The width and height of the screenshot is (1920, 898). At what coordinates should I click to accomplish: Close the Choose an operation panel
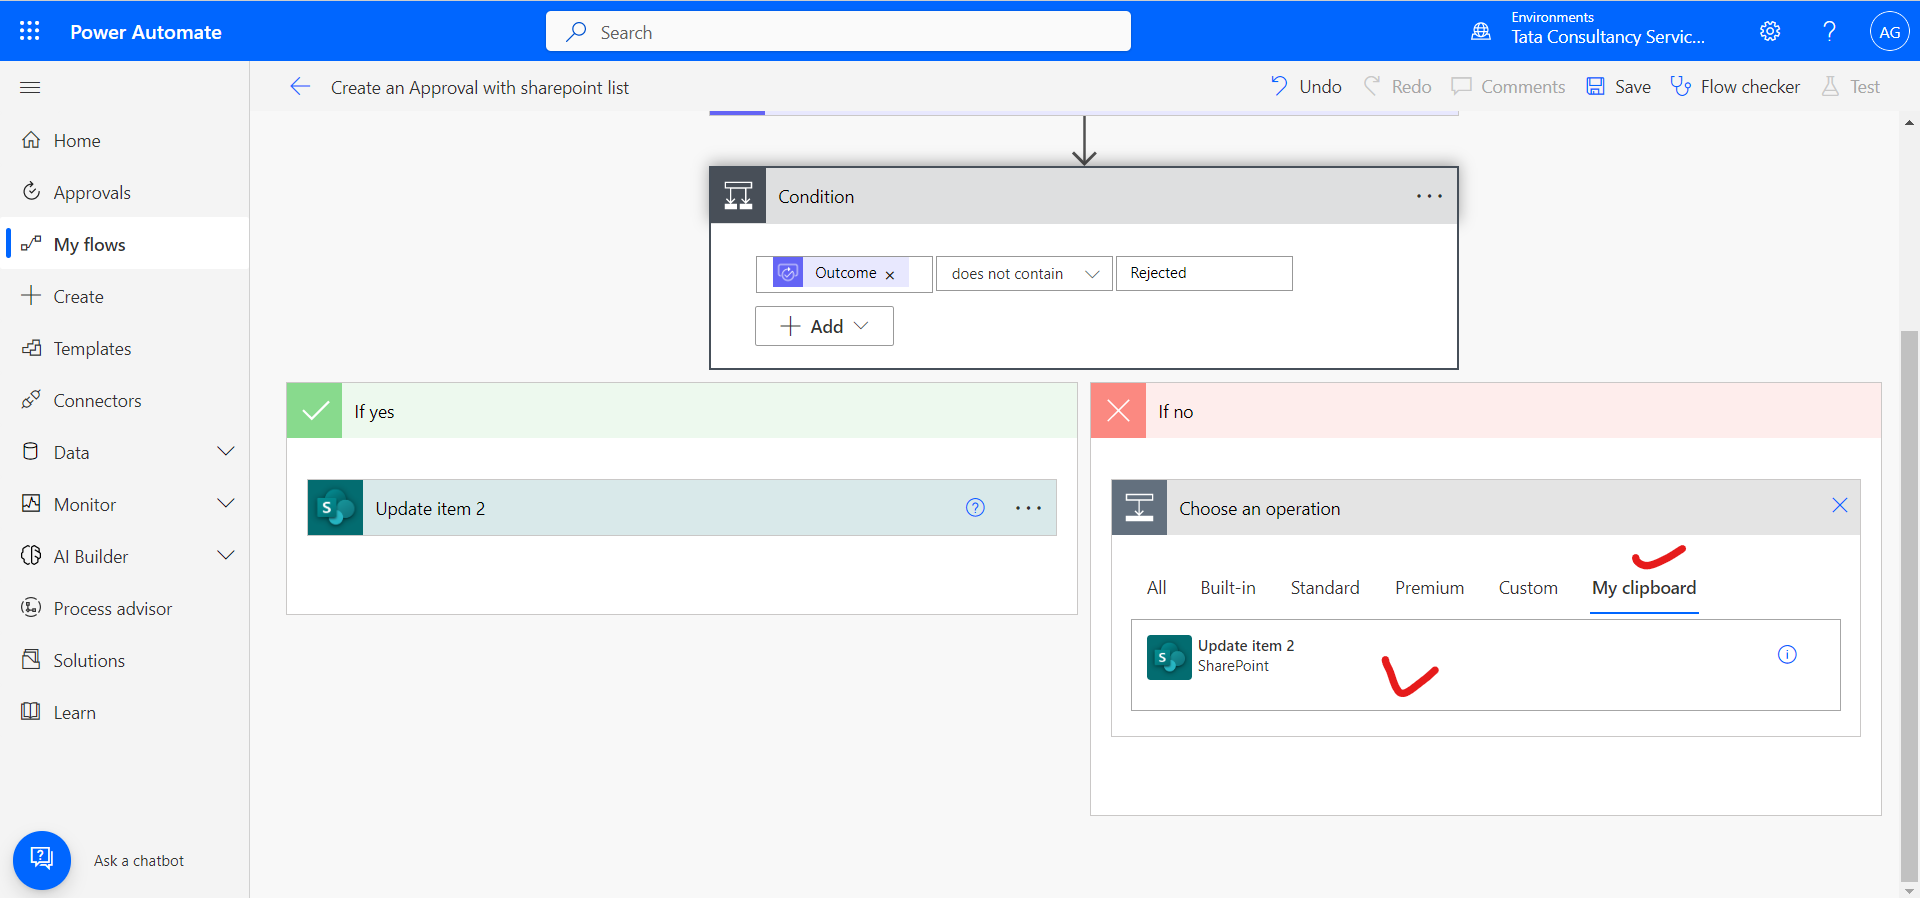(1839, 506)
